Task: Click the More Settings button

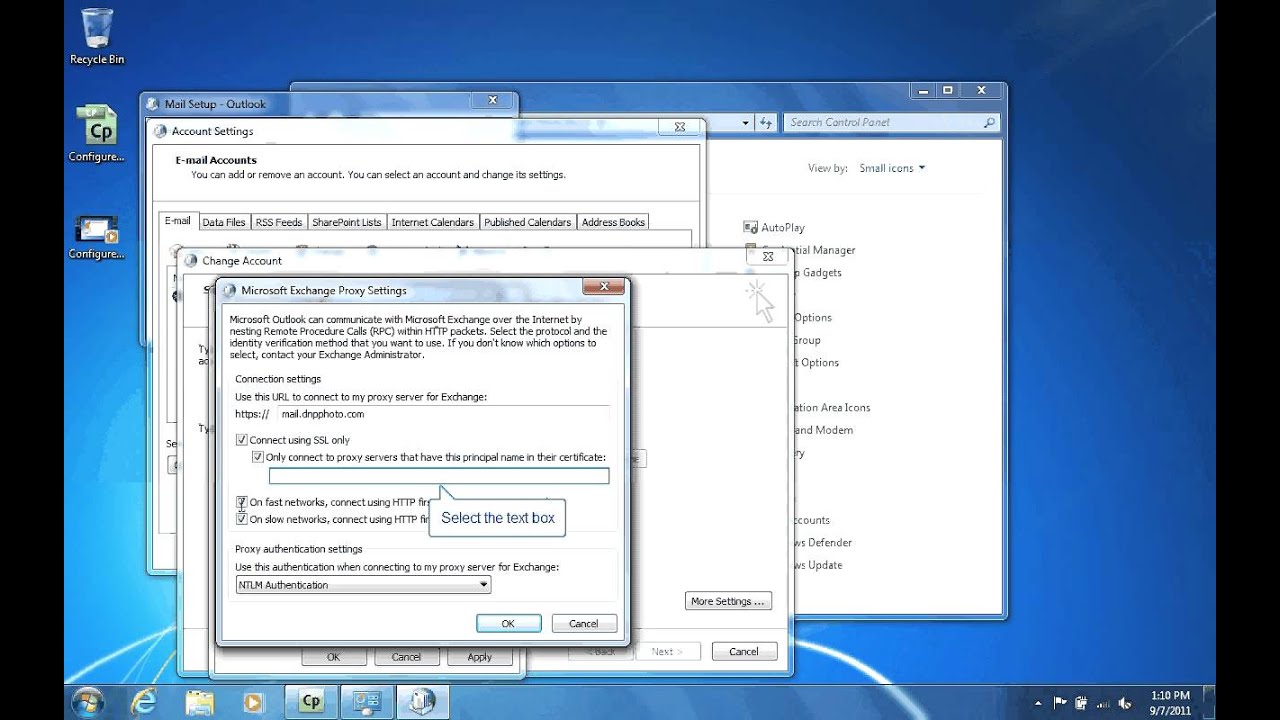Action: (729, 601)
